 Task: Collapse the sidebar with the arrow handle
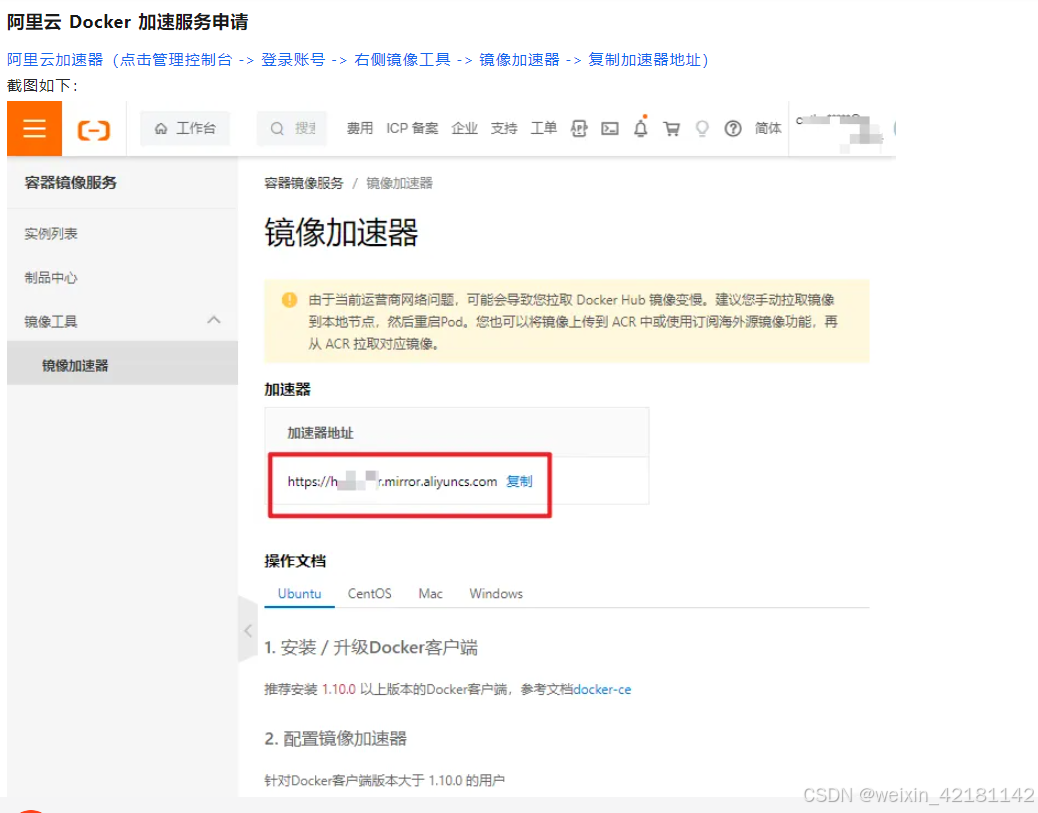coord(248,630)
